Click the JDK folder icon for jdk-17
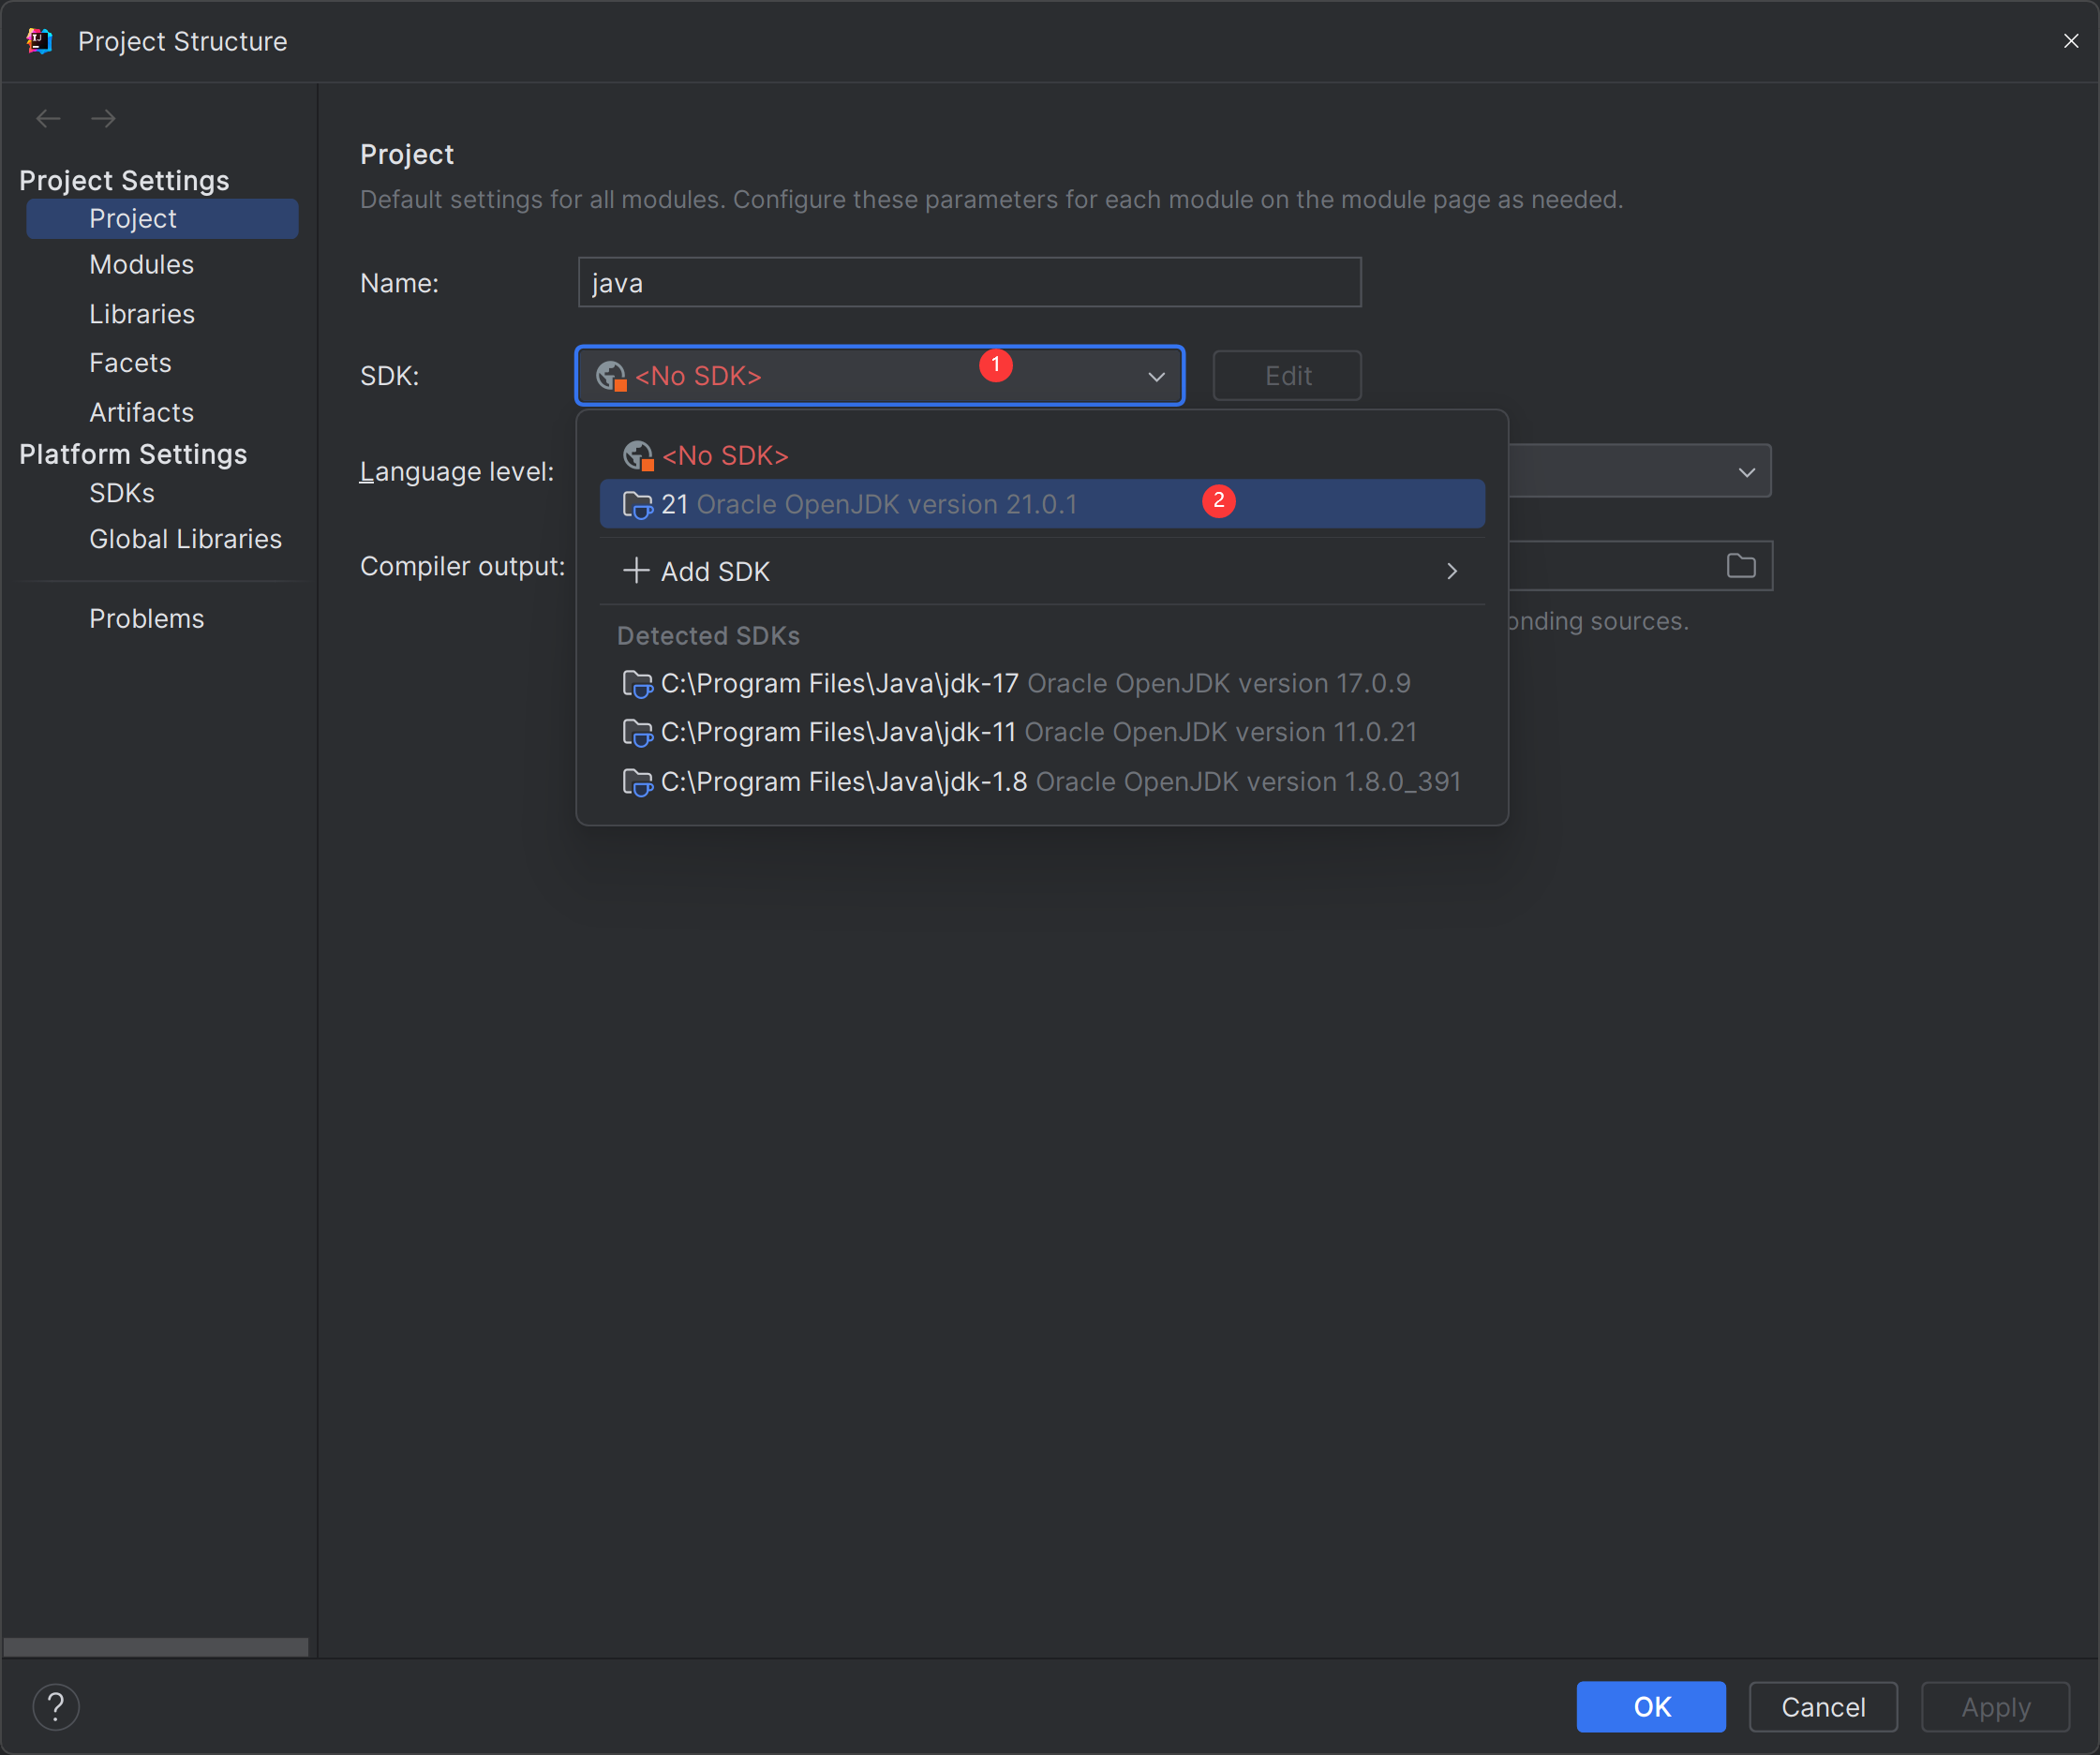The height and width of the screenshot is (1755, 2100). (637, 684)
